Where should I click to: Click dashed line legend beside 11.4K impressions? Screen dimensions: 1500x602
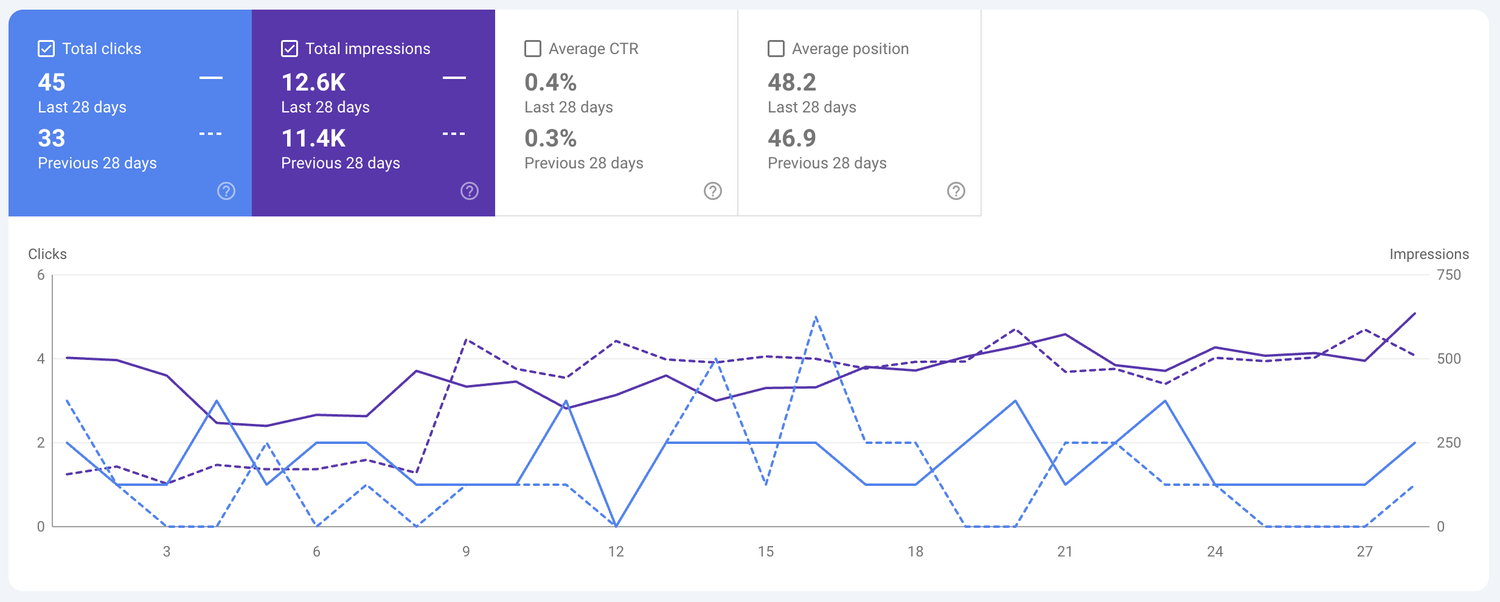(454, 134)
